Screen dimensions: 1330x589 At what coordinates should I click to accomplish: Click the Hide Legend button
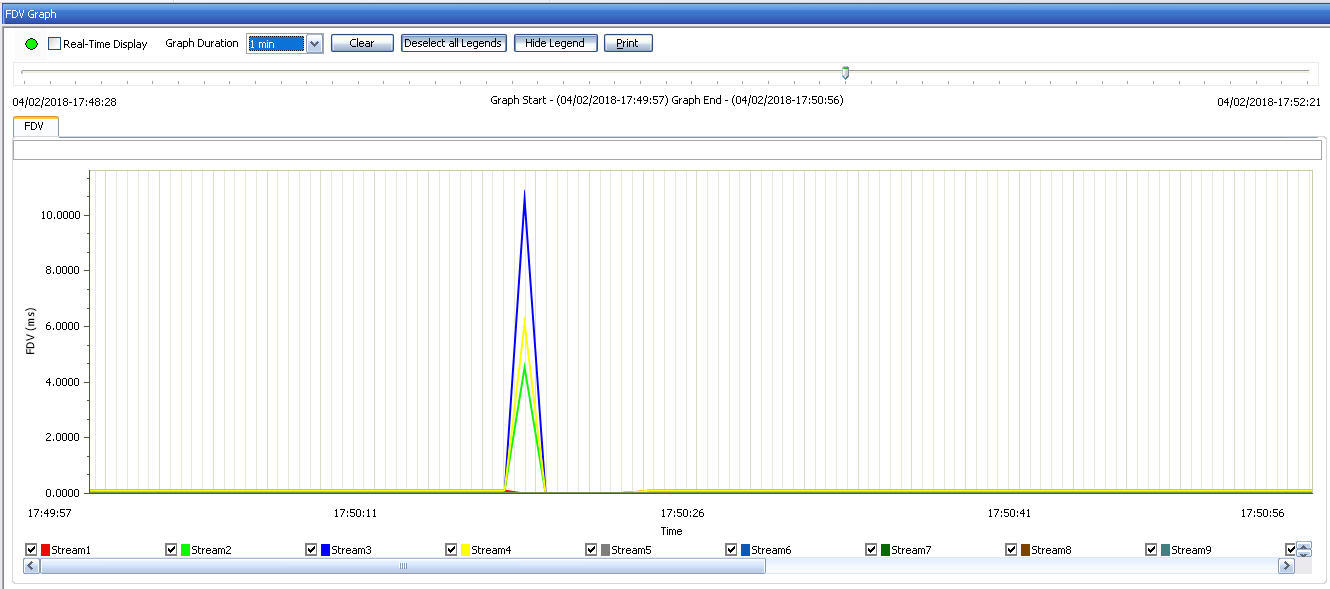(x=555, y=43)
